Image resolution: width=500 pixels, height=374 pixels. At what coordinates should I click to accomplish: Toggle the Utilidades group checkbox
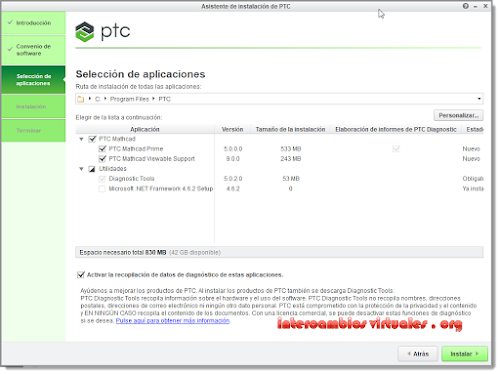(92, 169)
